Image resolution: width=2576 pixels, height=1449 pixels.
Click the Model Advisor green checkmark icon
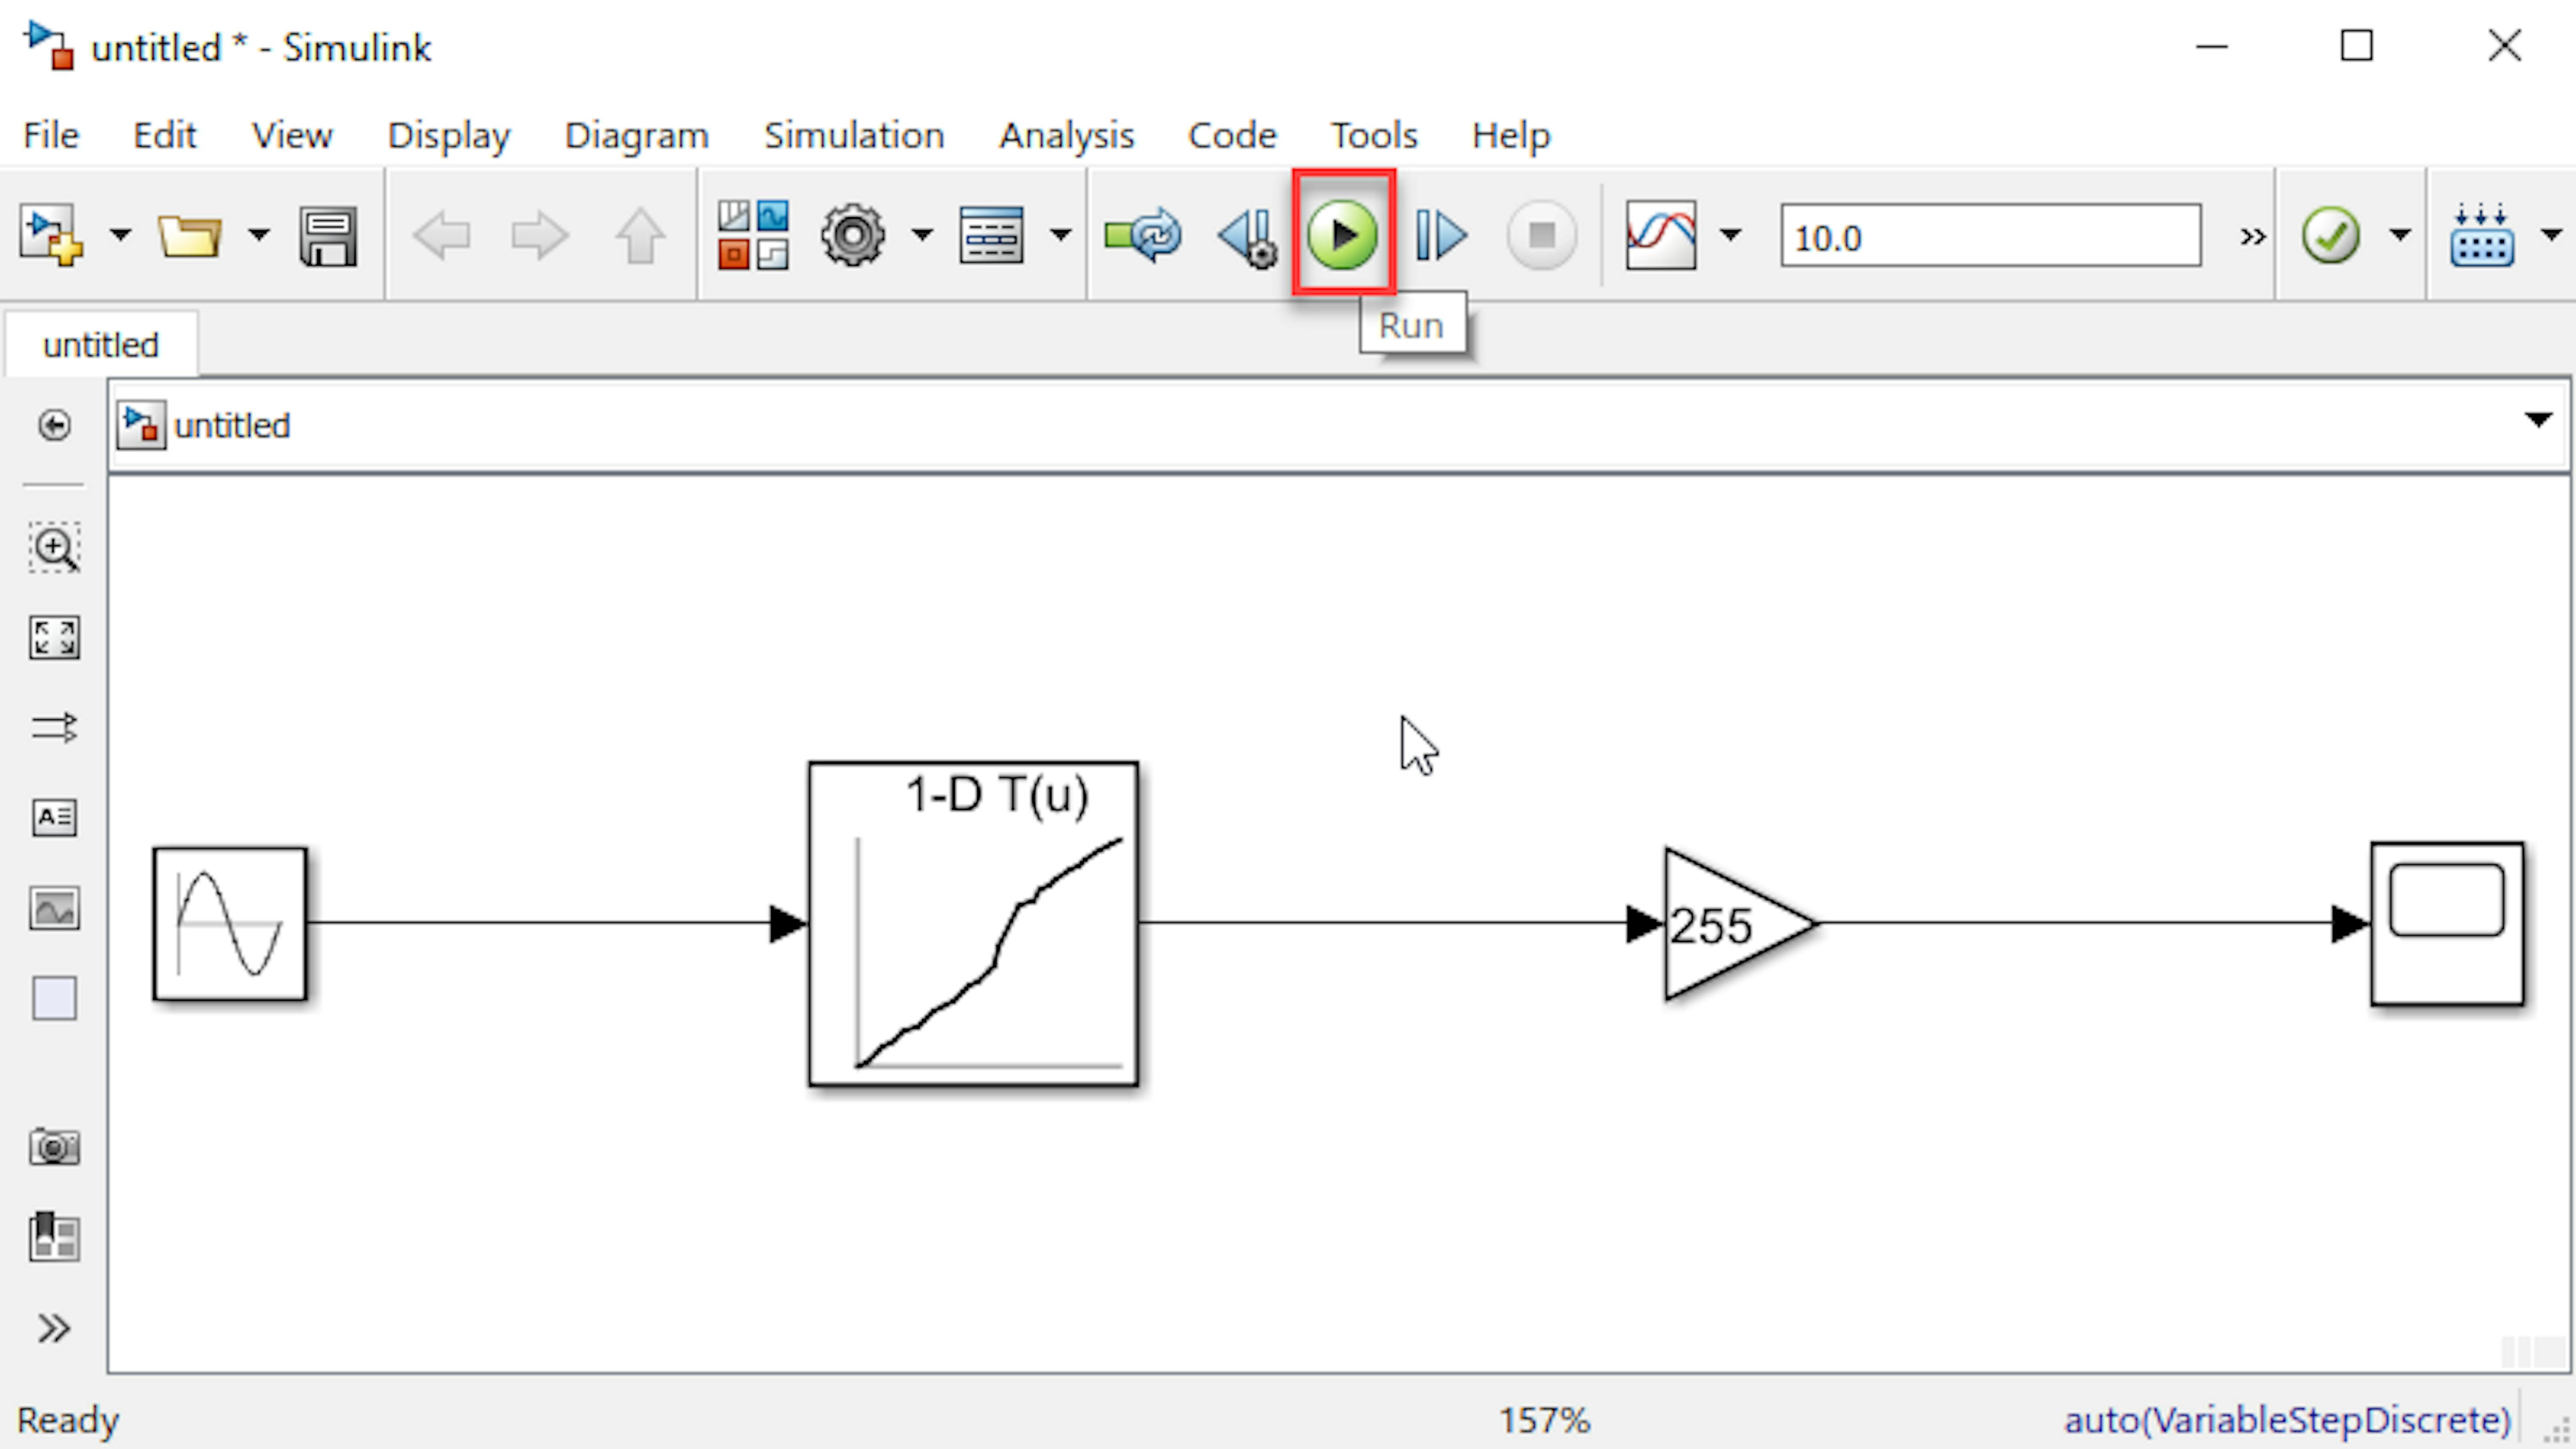[x=2330, y=236]
